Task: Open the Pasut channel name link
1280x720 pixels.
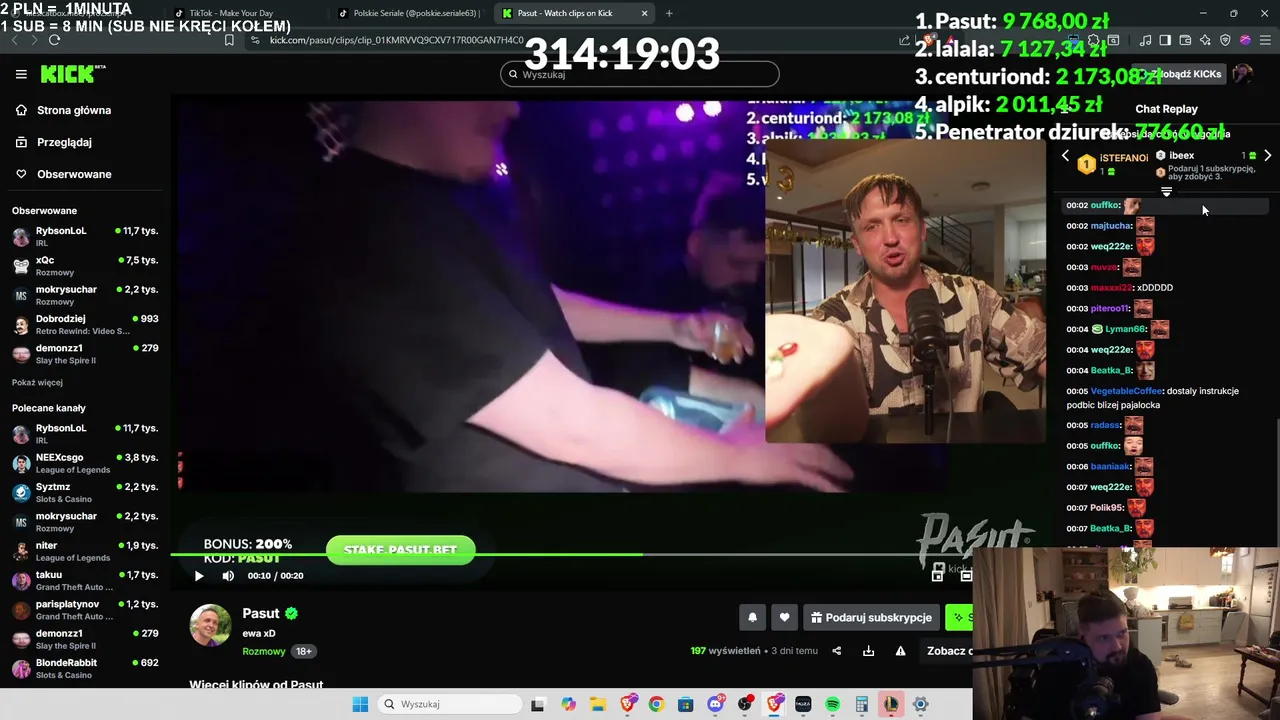Action: tap(260, 613)
